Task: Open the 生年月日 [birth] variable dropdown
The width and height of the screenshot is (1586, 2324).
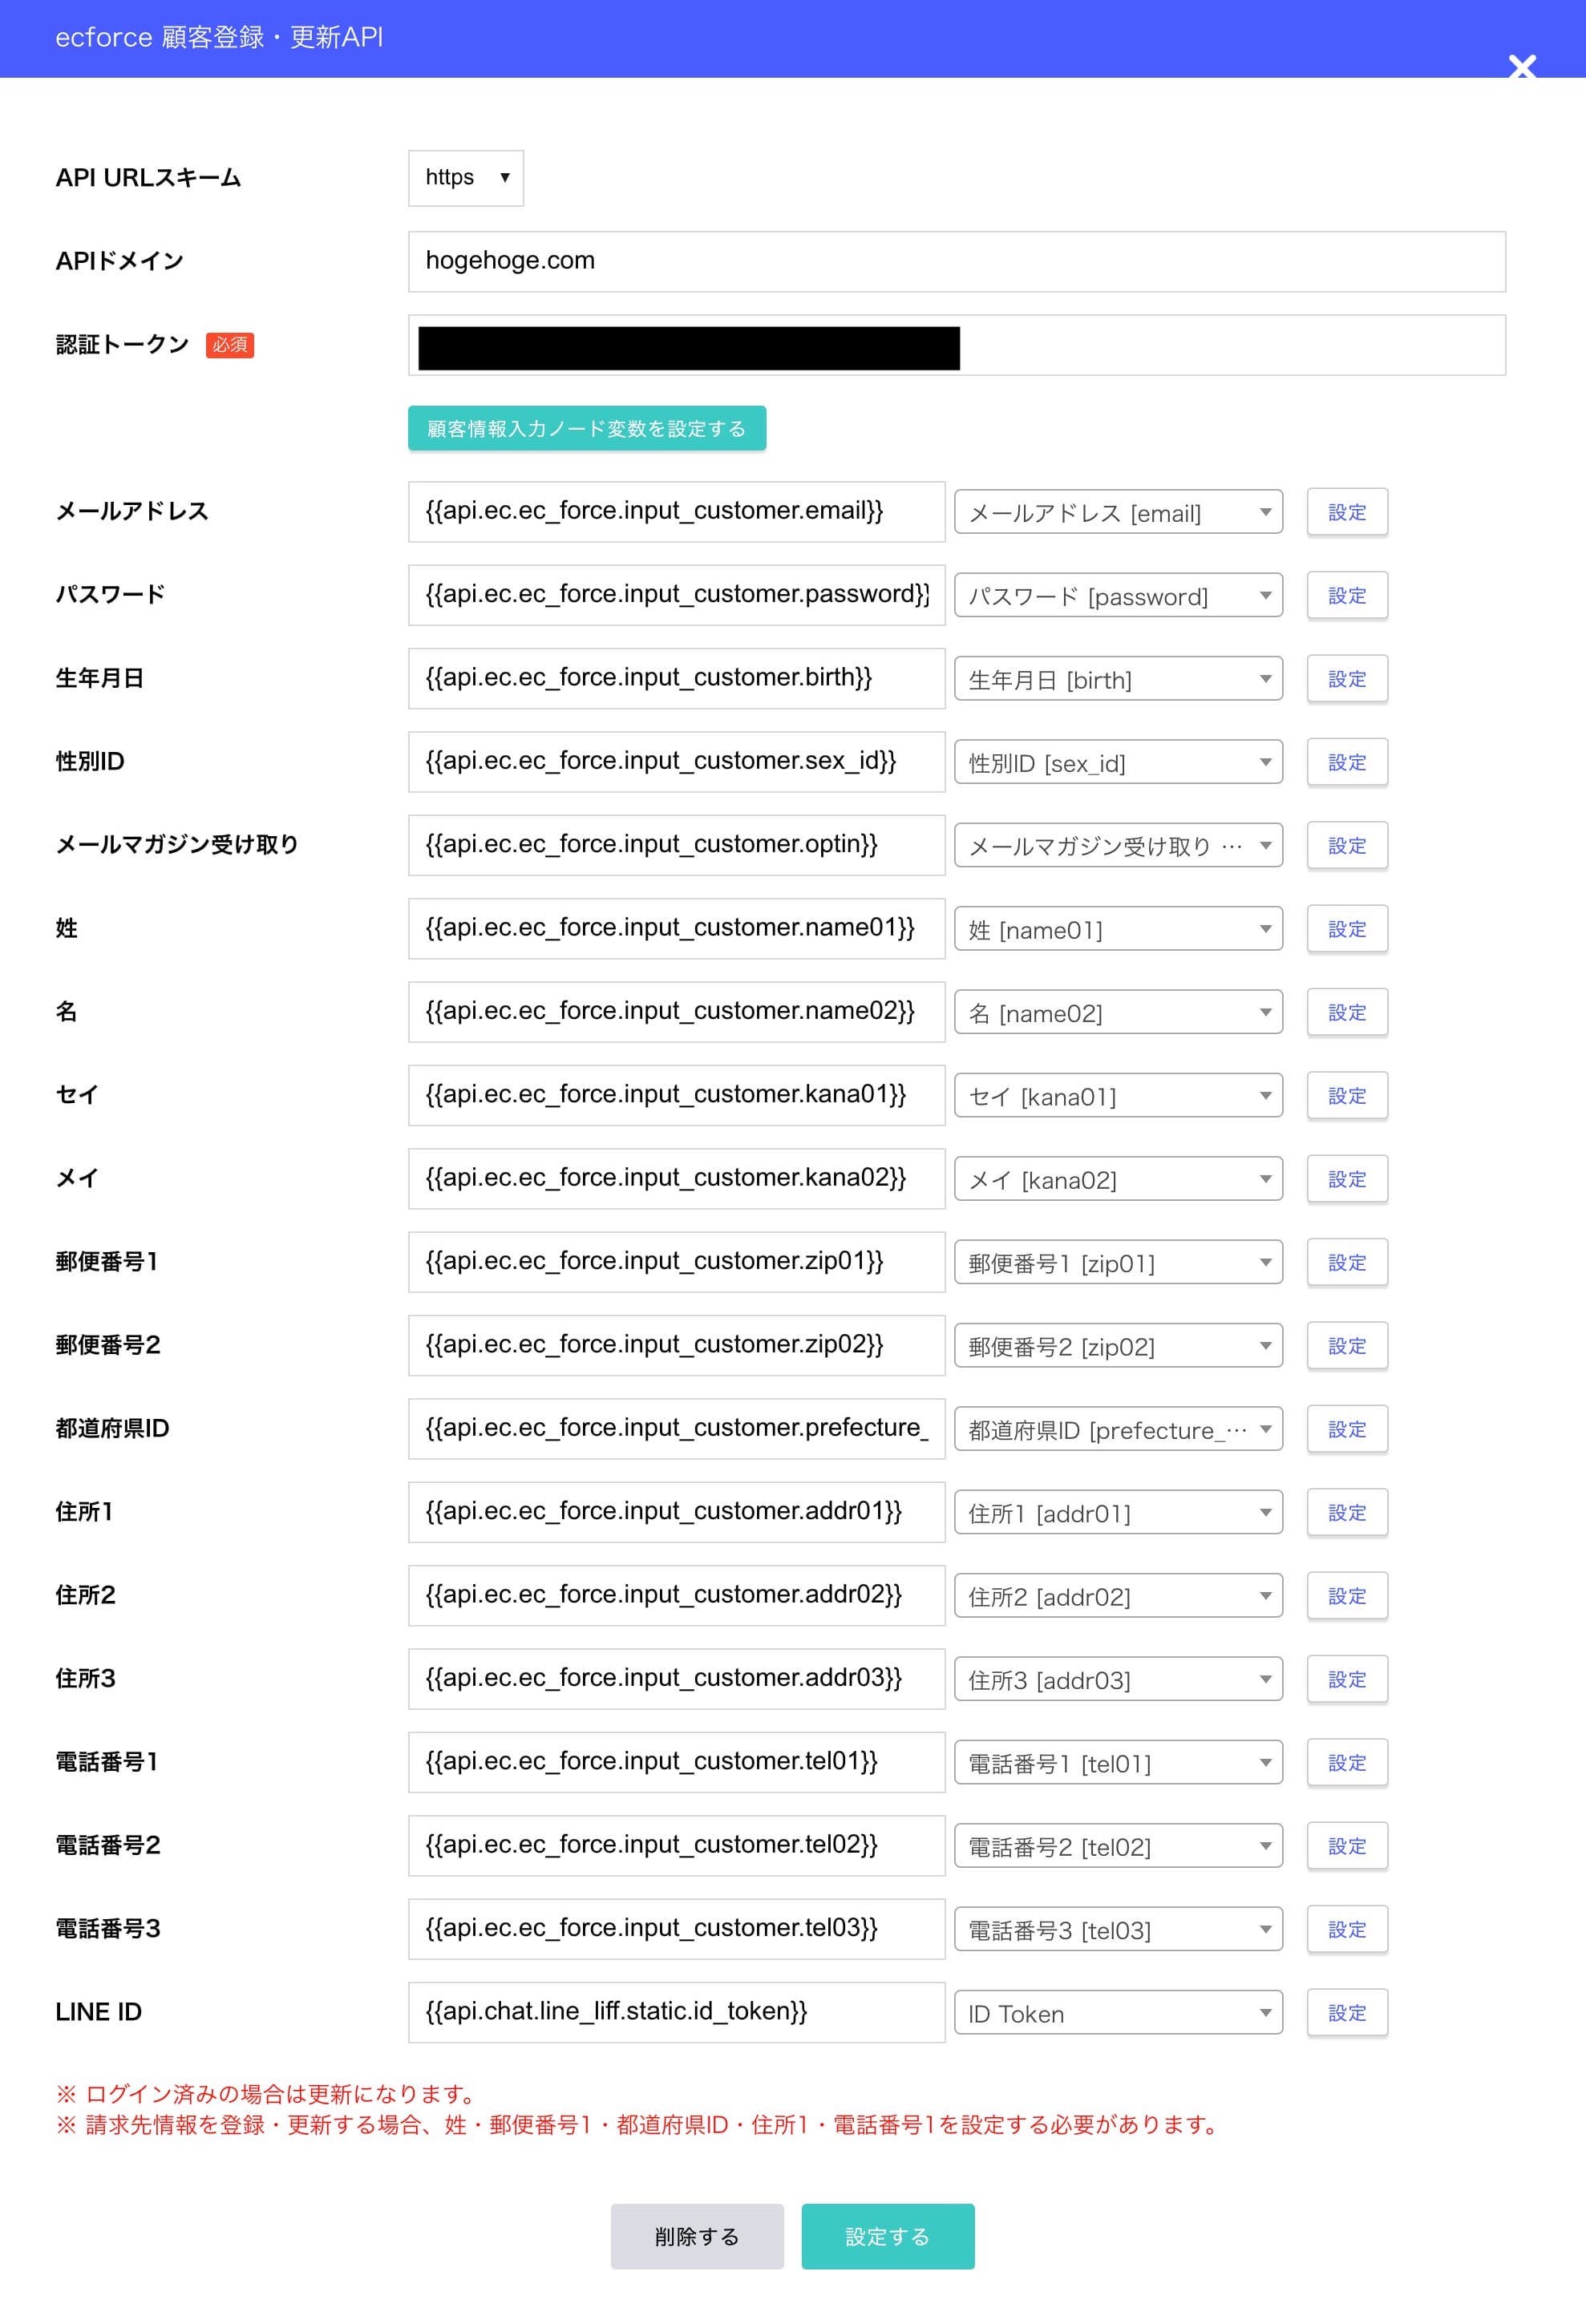Action: [x=1118, y=679]
